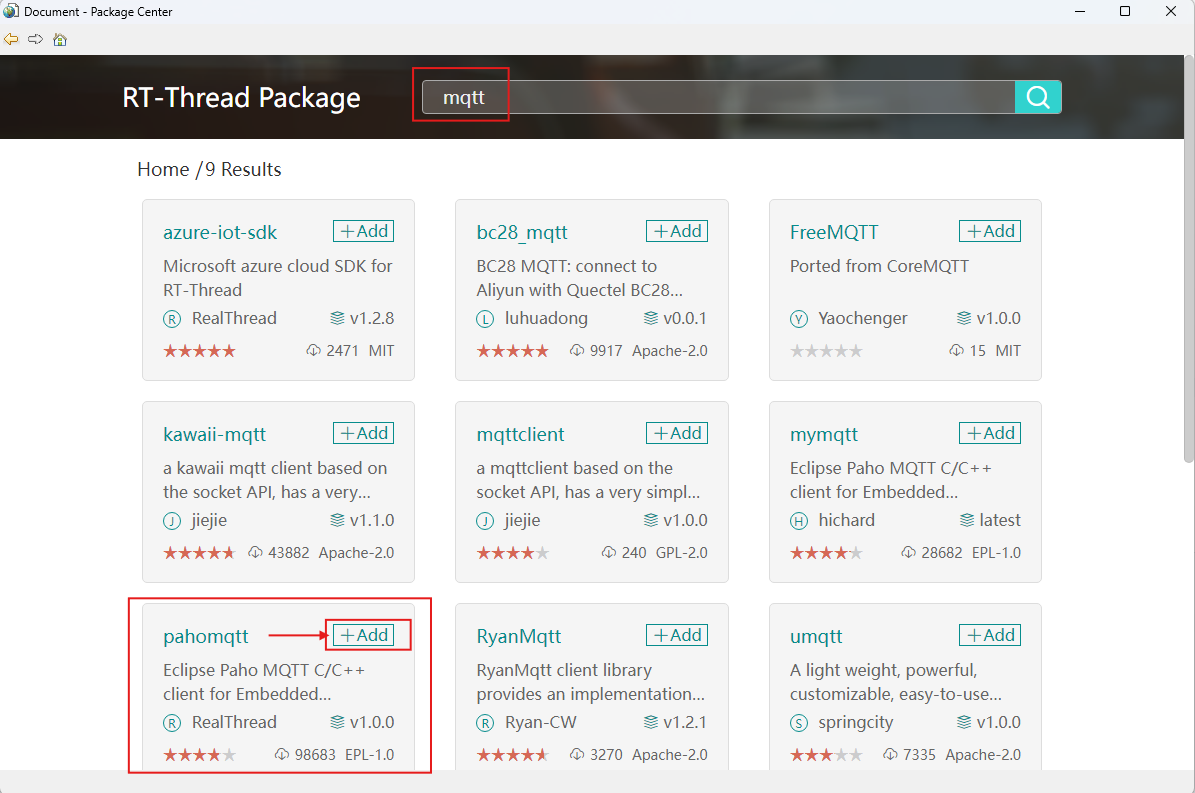Click Home in the breadcrumb

point(163,169)
